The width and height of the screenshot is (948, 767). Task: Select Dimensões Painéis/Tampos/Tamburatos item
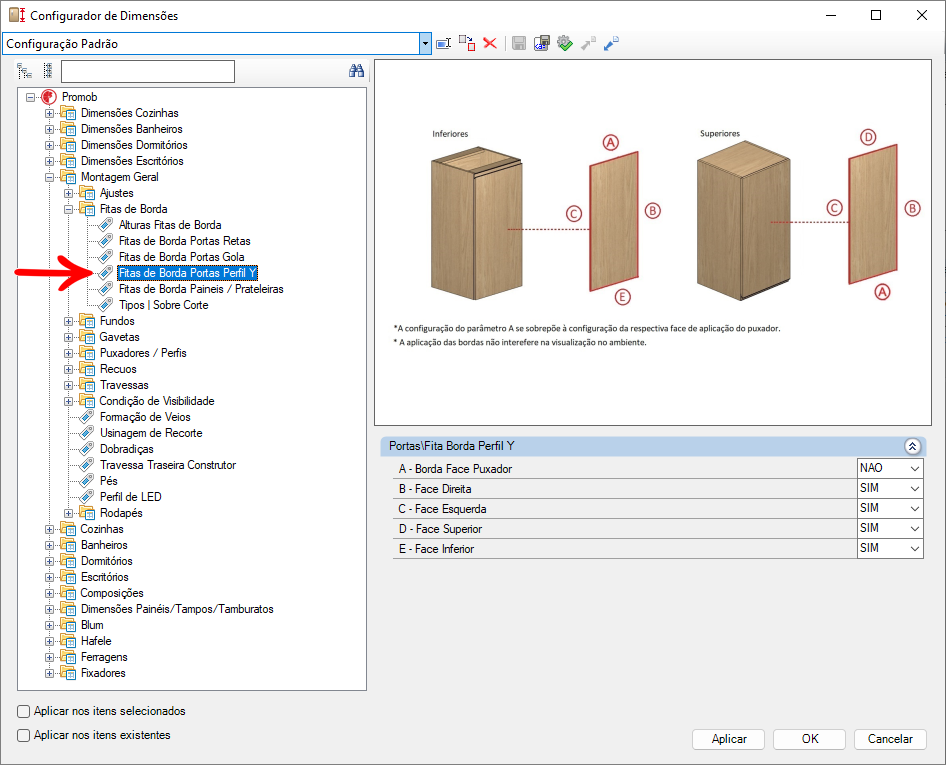coord(177,609)
